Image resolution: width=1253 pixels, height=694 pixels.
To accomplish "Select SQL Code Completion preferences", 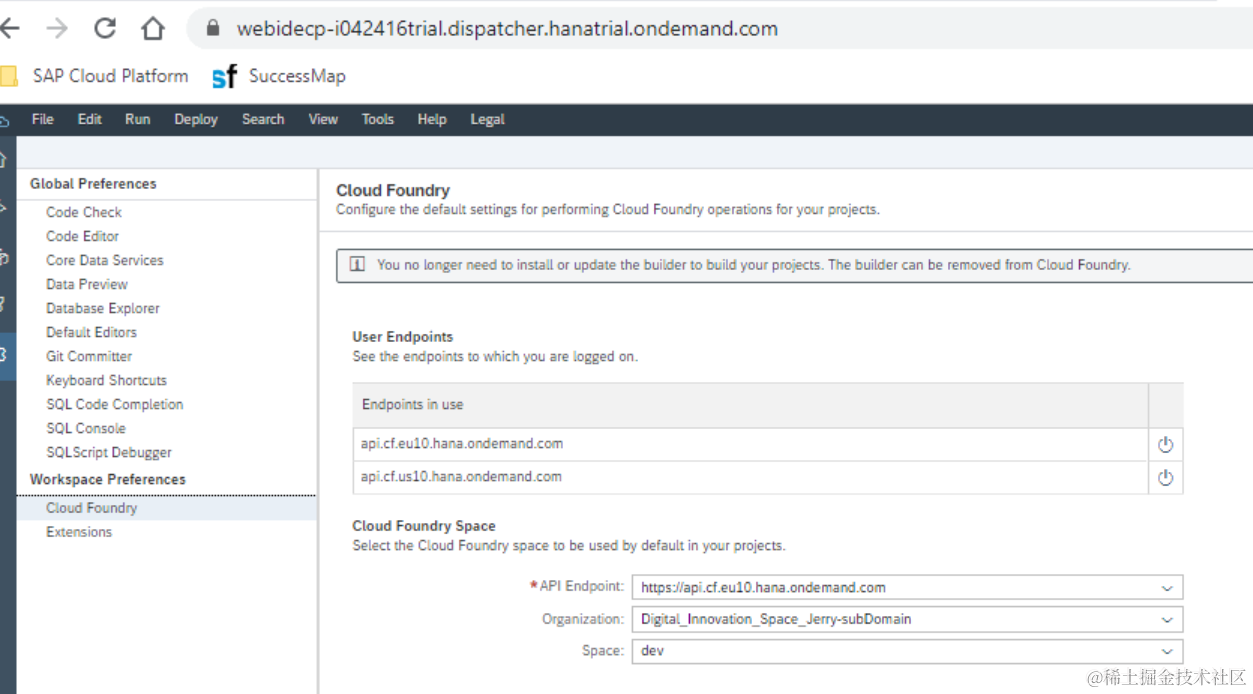I will (x=115, y=404).
